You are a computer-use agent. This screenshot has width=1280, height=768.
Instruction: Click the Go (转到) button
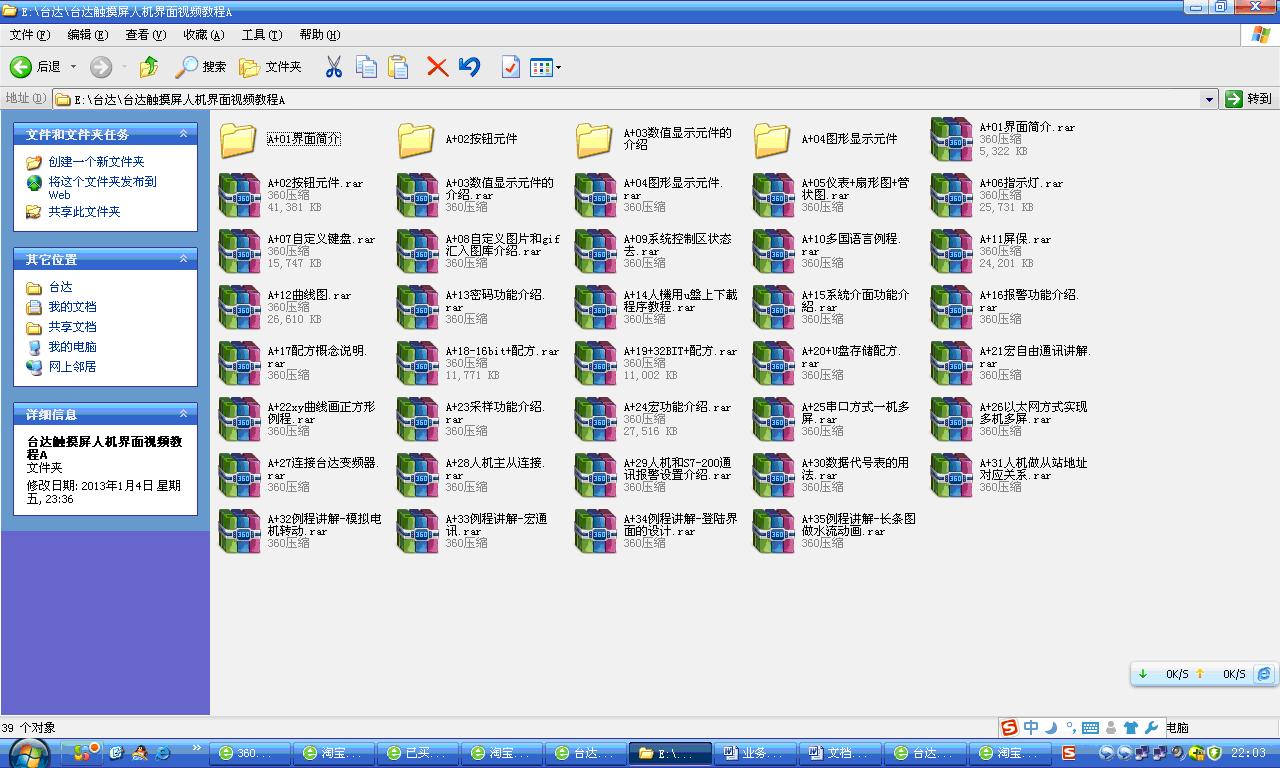(x=1249, y=99)
